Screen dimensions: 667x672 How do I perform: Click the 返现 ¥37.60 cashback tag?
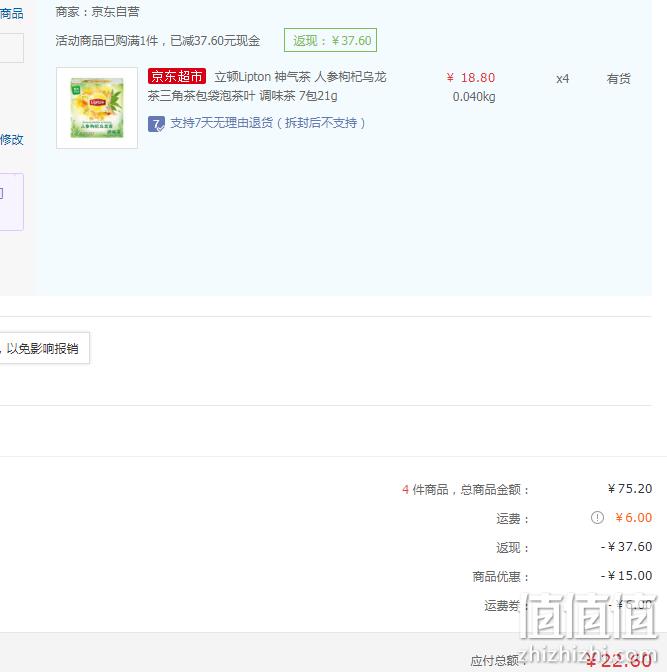330,40
